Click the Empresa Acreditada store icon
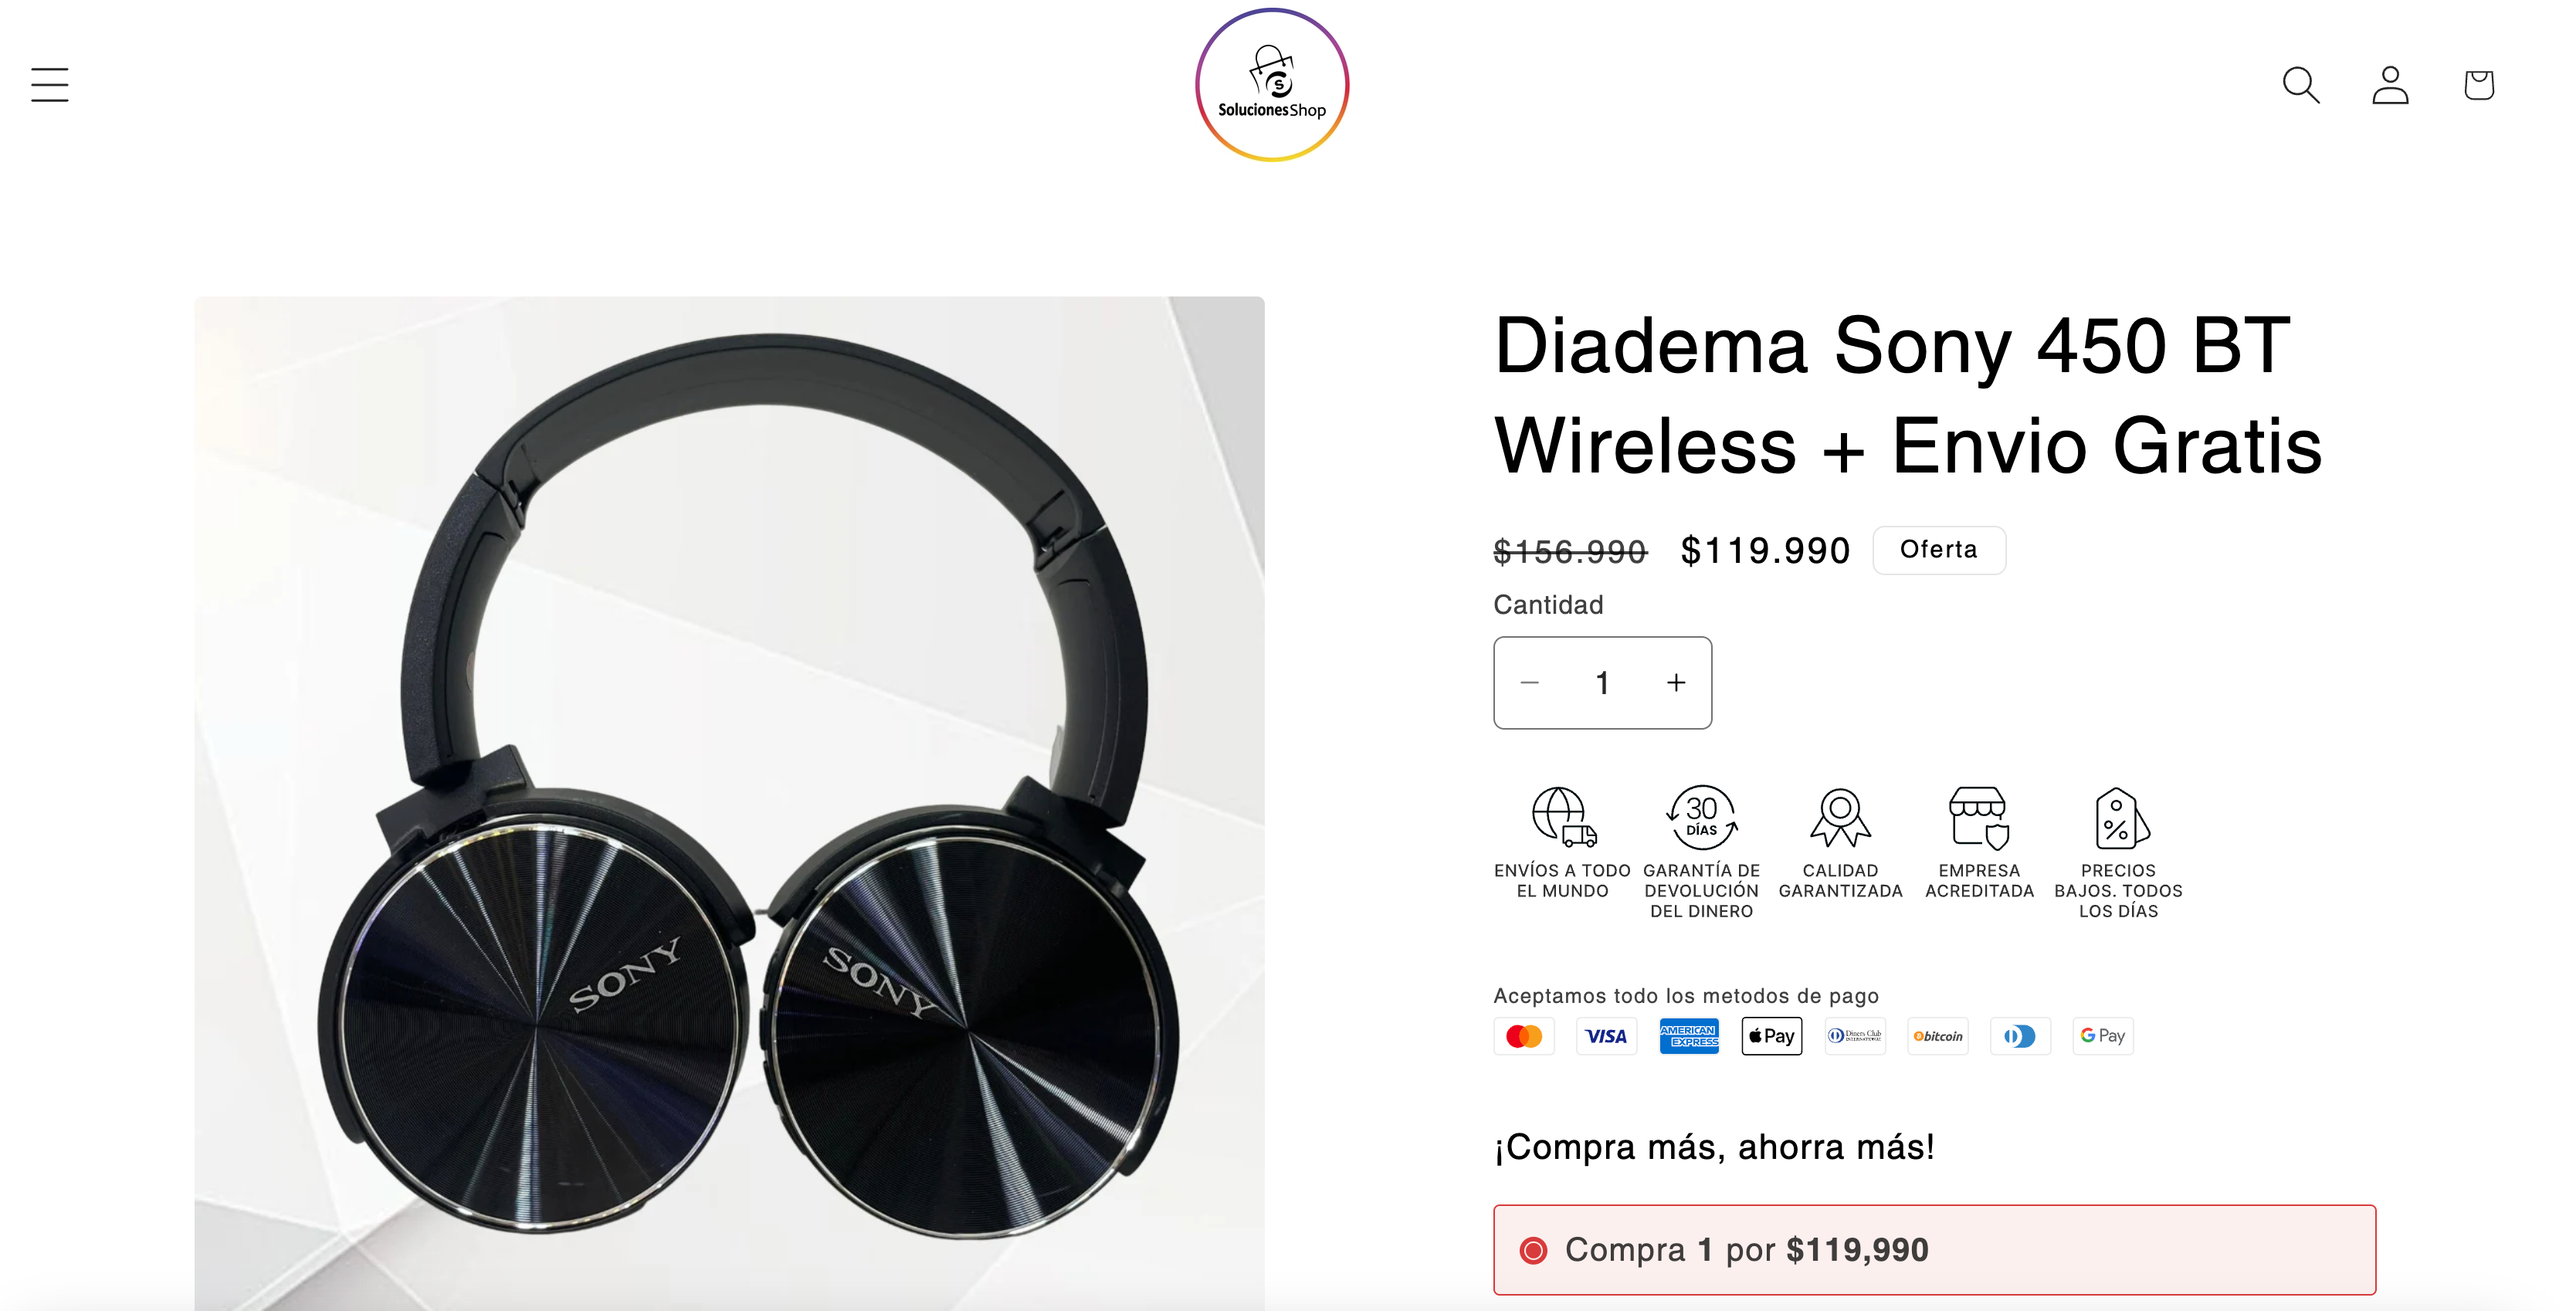 pyautogui.click(x=1979, y=817)
